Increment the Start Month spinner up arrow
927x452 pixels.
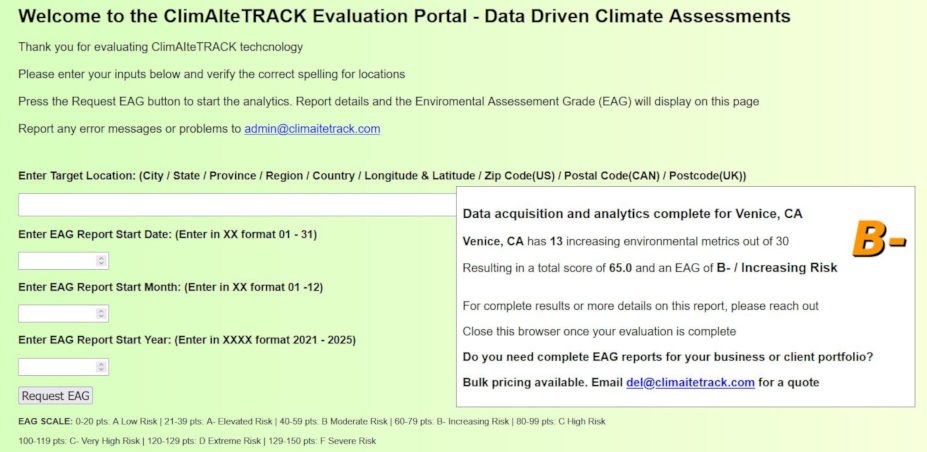pos(101,311)
